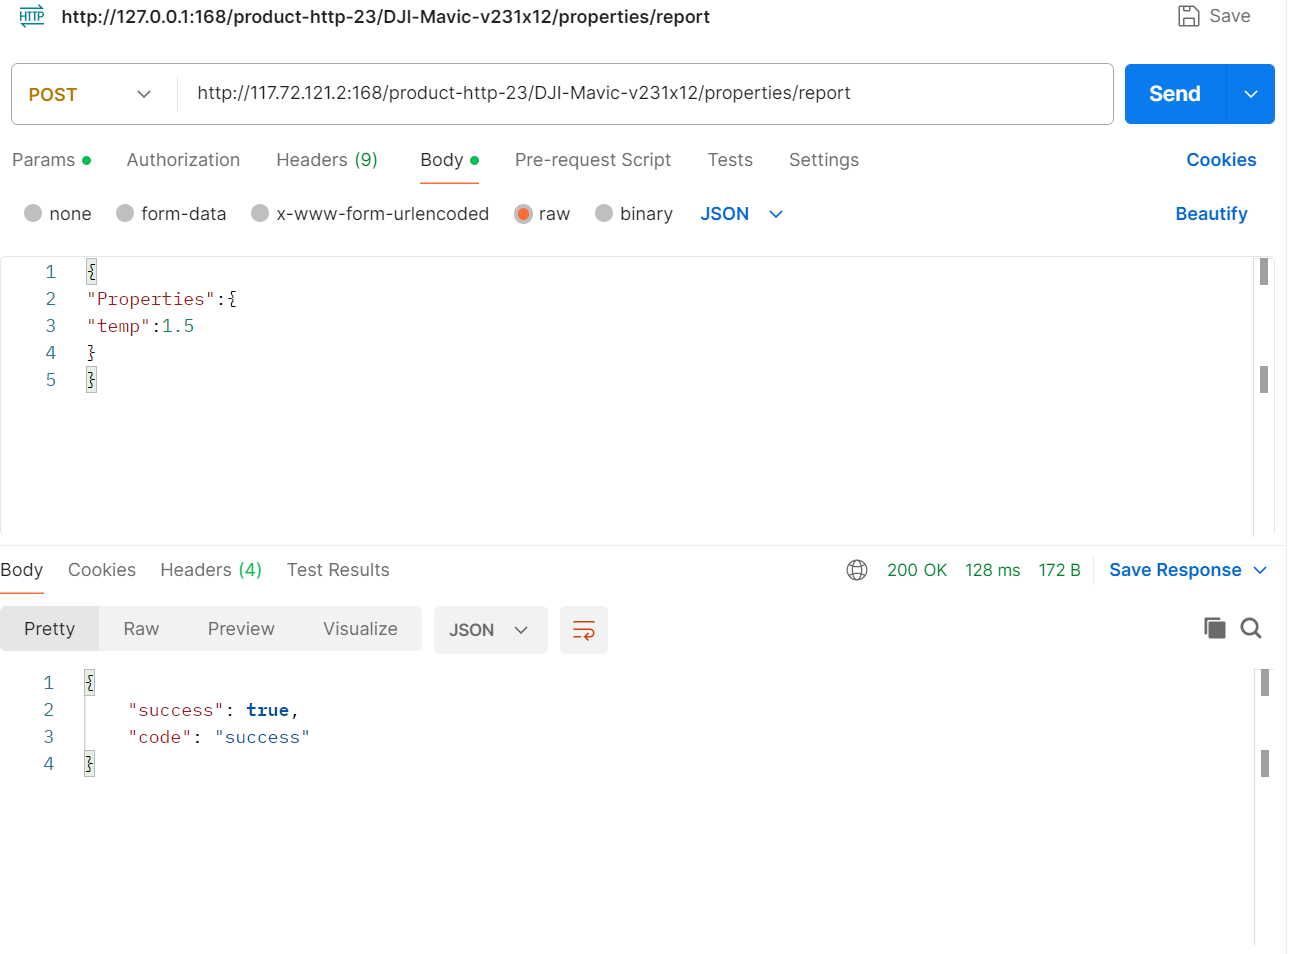Open the response Headers (4) tab
Screen dimensions: 1302x954
[x=211, y=570]
